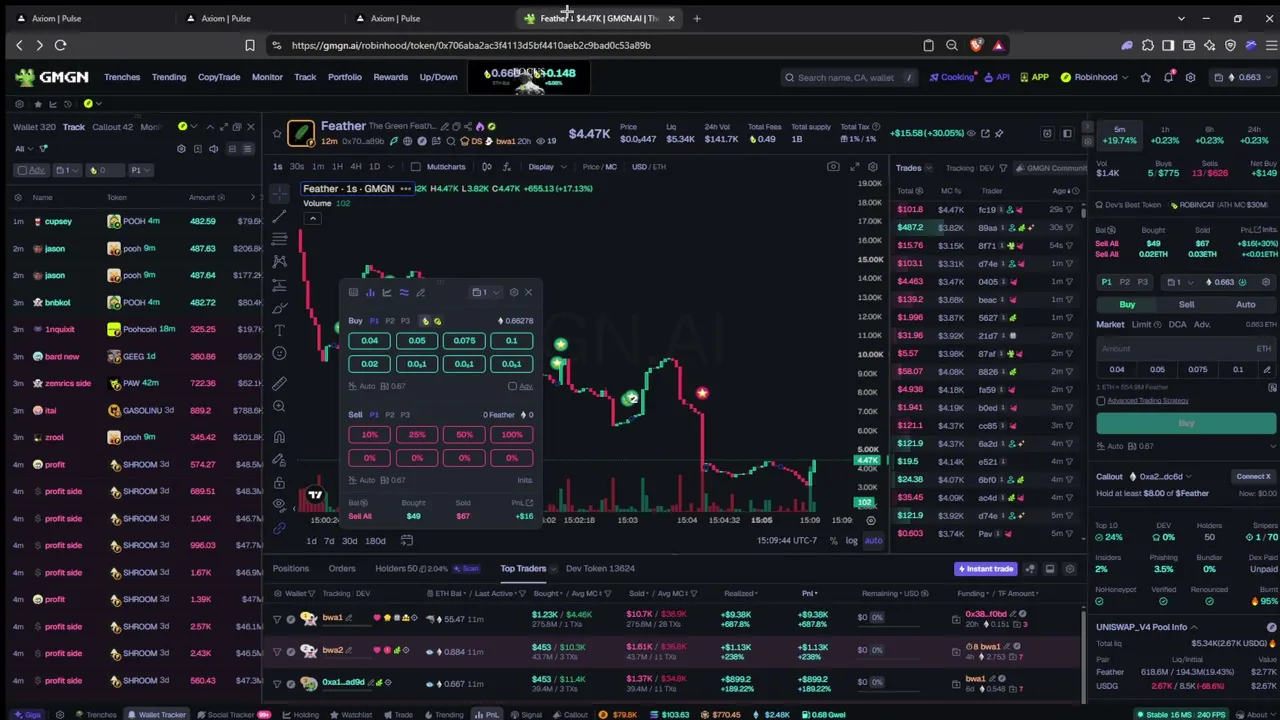1280x720 pixels.
Task: Open the favorites star in top navigation
Action: coord(1146,77)
